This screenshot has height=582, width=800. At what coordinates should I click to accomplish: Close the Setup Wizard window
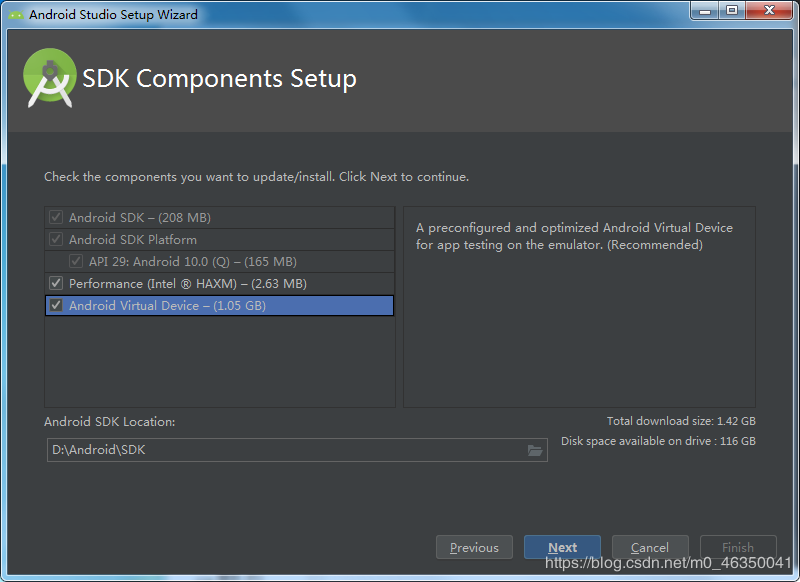click(x=769, y=10)
